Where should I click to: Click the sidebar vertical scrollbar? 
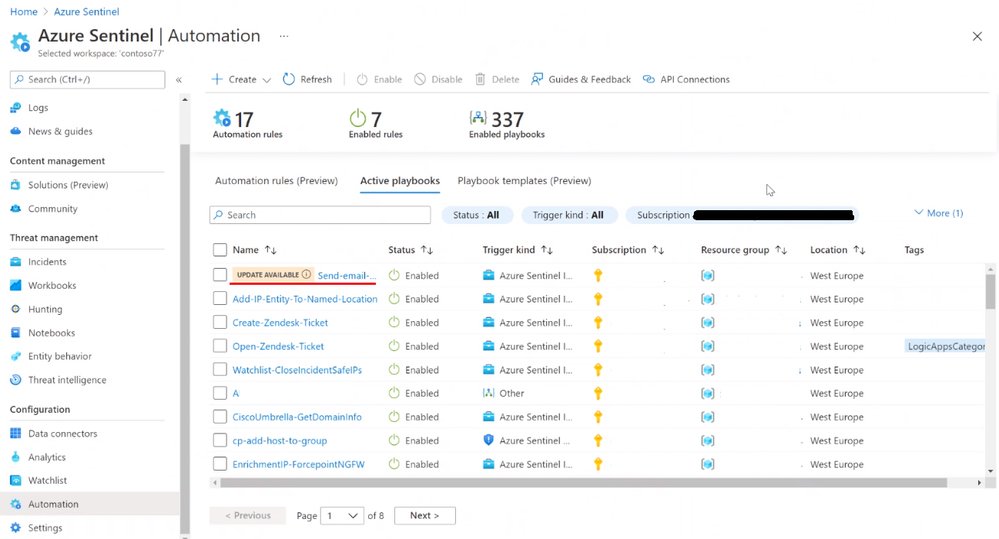tap(185, 338)
